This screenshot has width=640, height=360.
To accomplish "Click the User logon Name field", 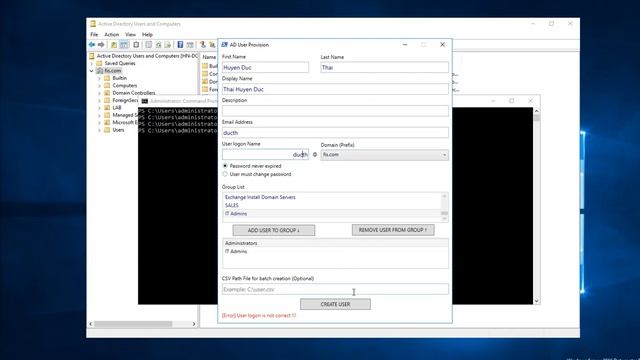I will coord(265,154).
